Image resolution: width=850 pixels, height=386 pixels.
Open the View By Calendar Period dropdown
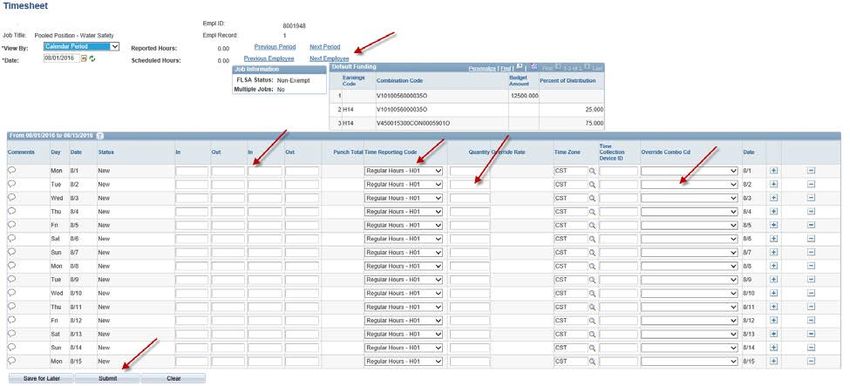[81, 47]
